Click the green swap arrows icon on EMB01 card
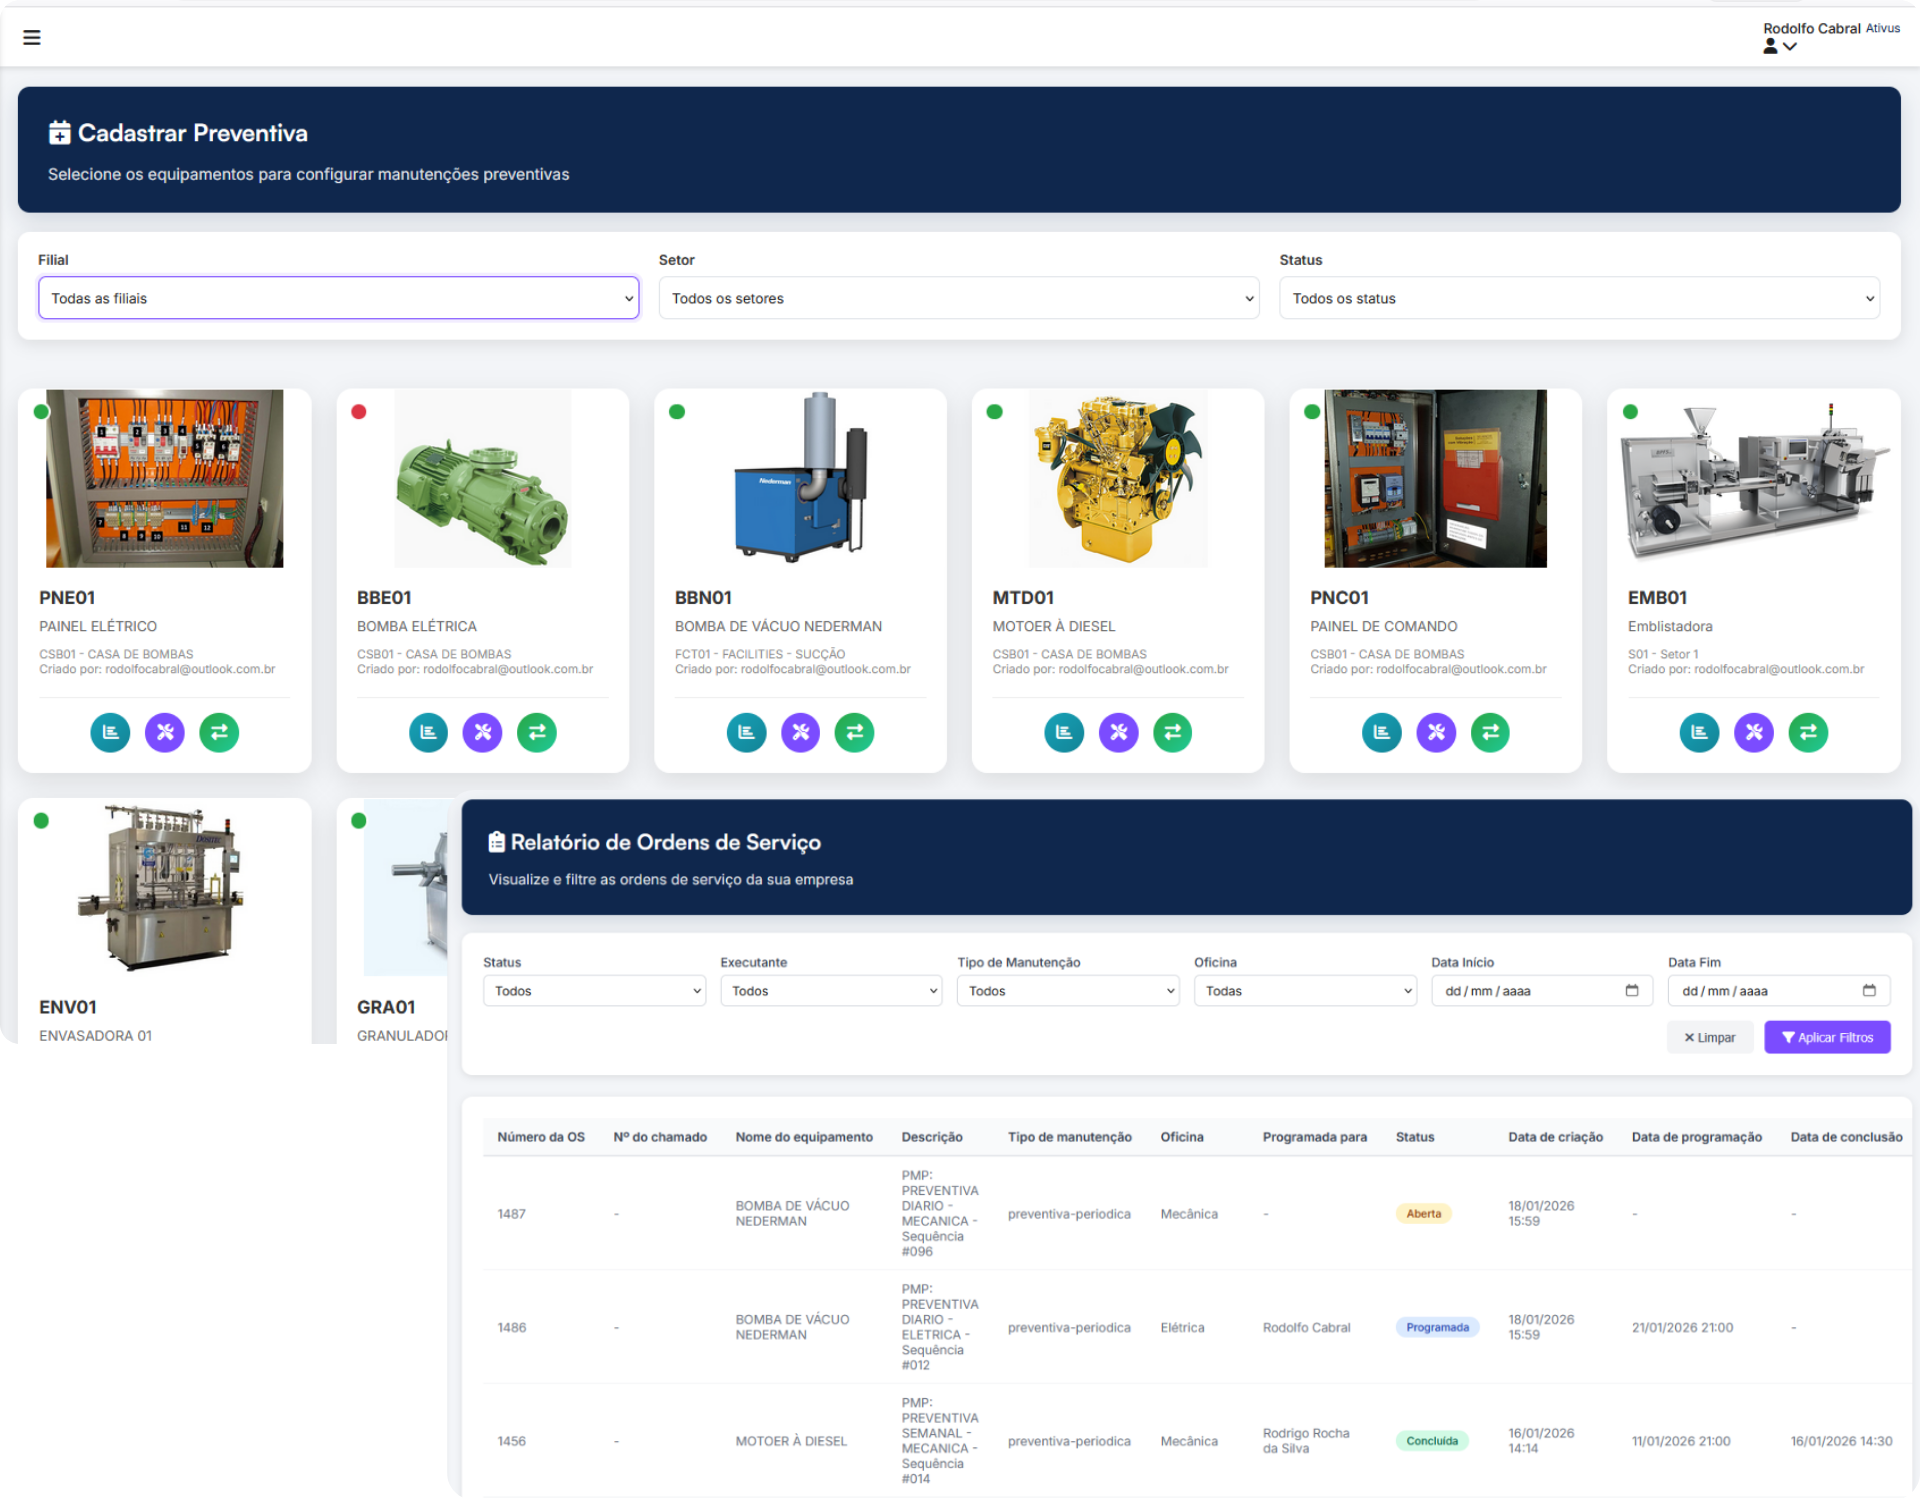 click(x=1807, y=732)
